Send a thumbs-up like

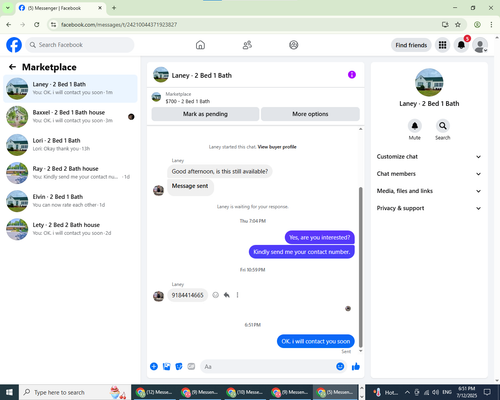click(356, 367)
